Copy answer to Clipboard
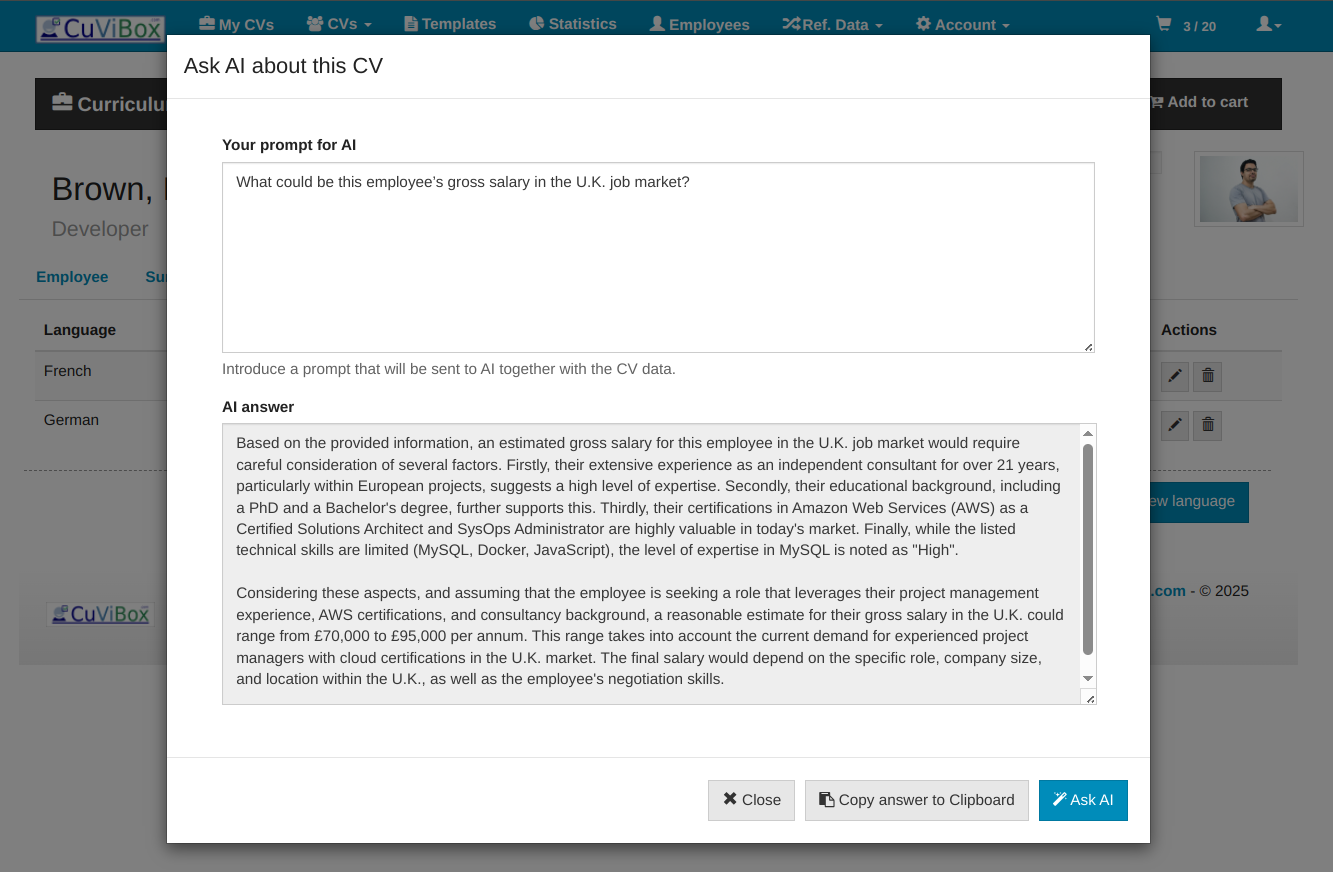Viewport: 1333px width, 872px height. tap(916, 800)
